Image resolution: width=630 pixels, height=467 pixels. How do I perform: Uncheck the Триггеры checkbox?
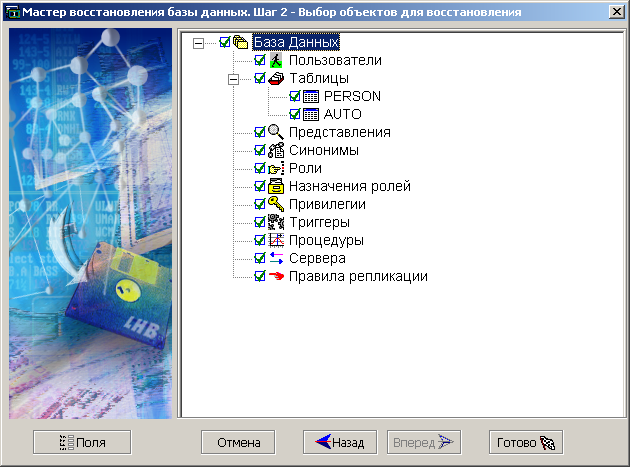[x=260, y=222]
